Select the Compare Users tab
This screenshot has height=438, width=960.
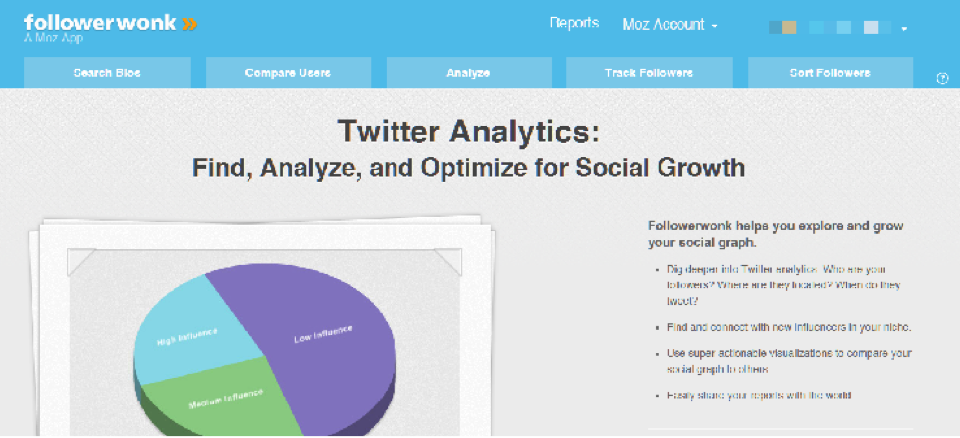[288, 73]
